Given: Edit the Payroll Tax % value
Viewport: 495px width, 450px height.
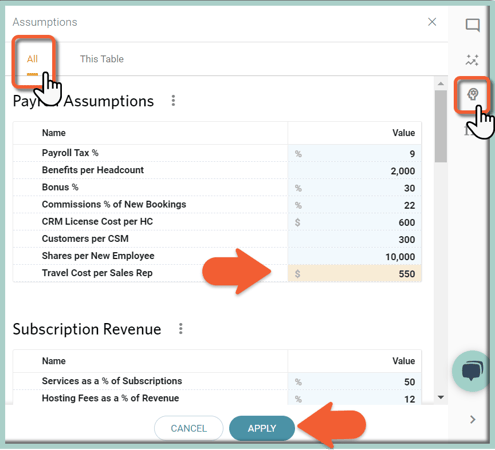Looking at the screenshot, I should pos(355,153).
